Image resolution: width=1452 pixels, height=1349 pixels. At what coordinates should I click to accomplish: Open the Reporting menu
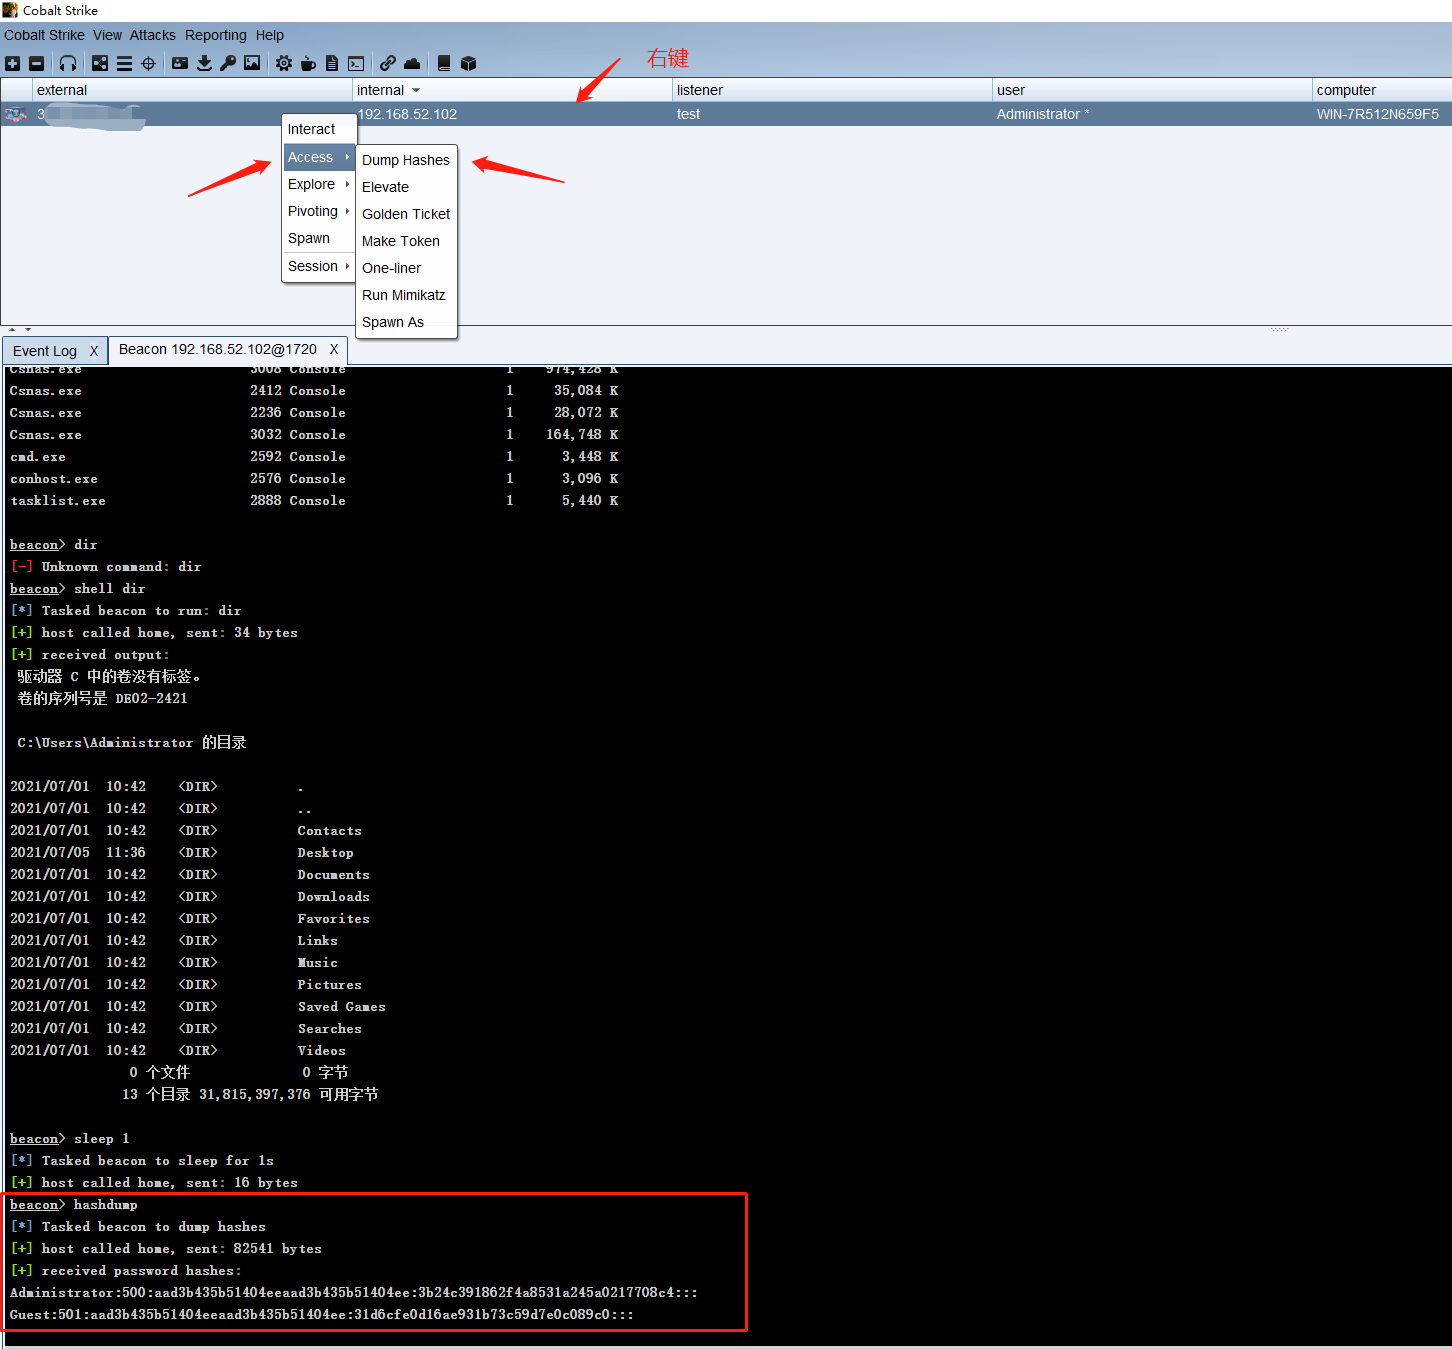coord(215,35)
